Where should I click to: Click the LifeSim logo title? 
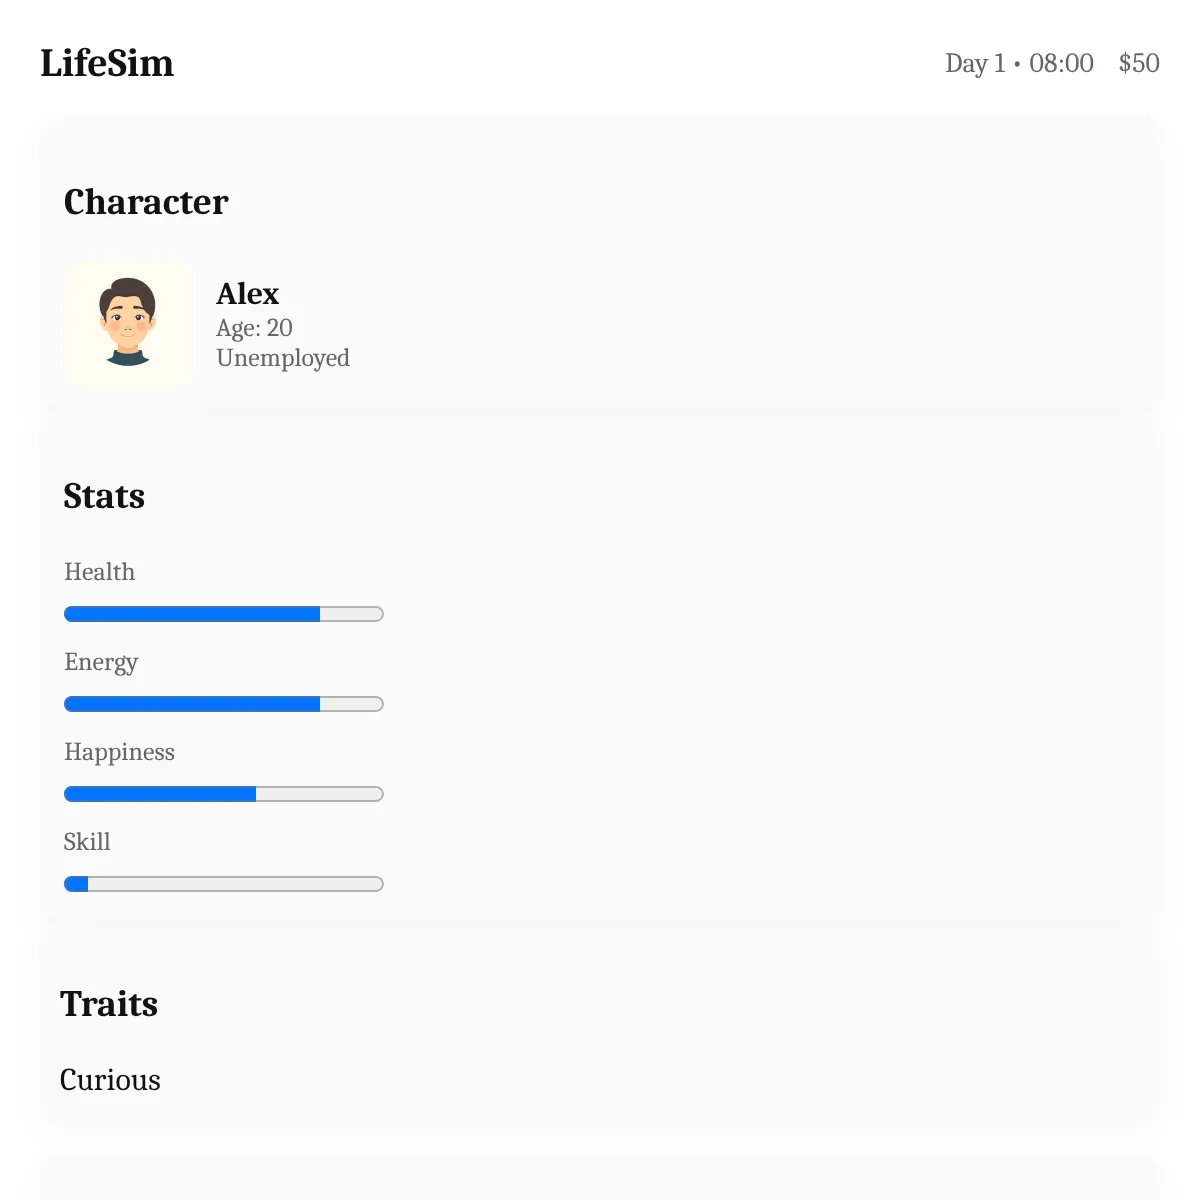(x=107, y=63)
